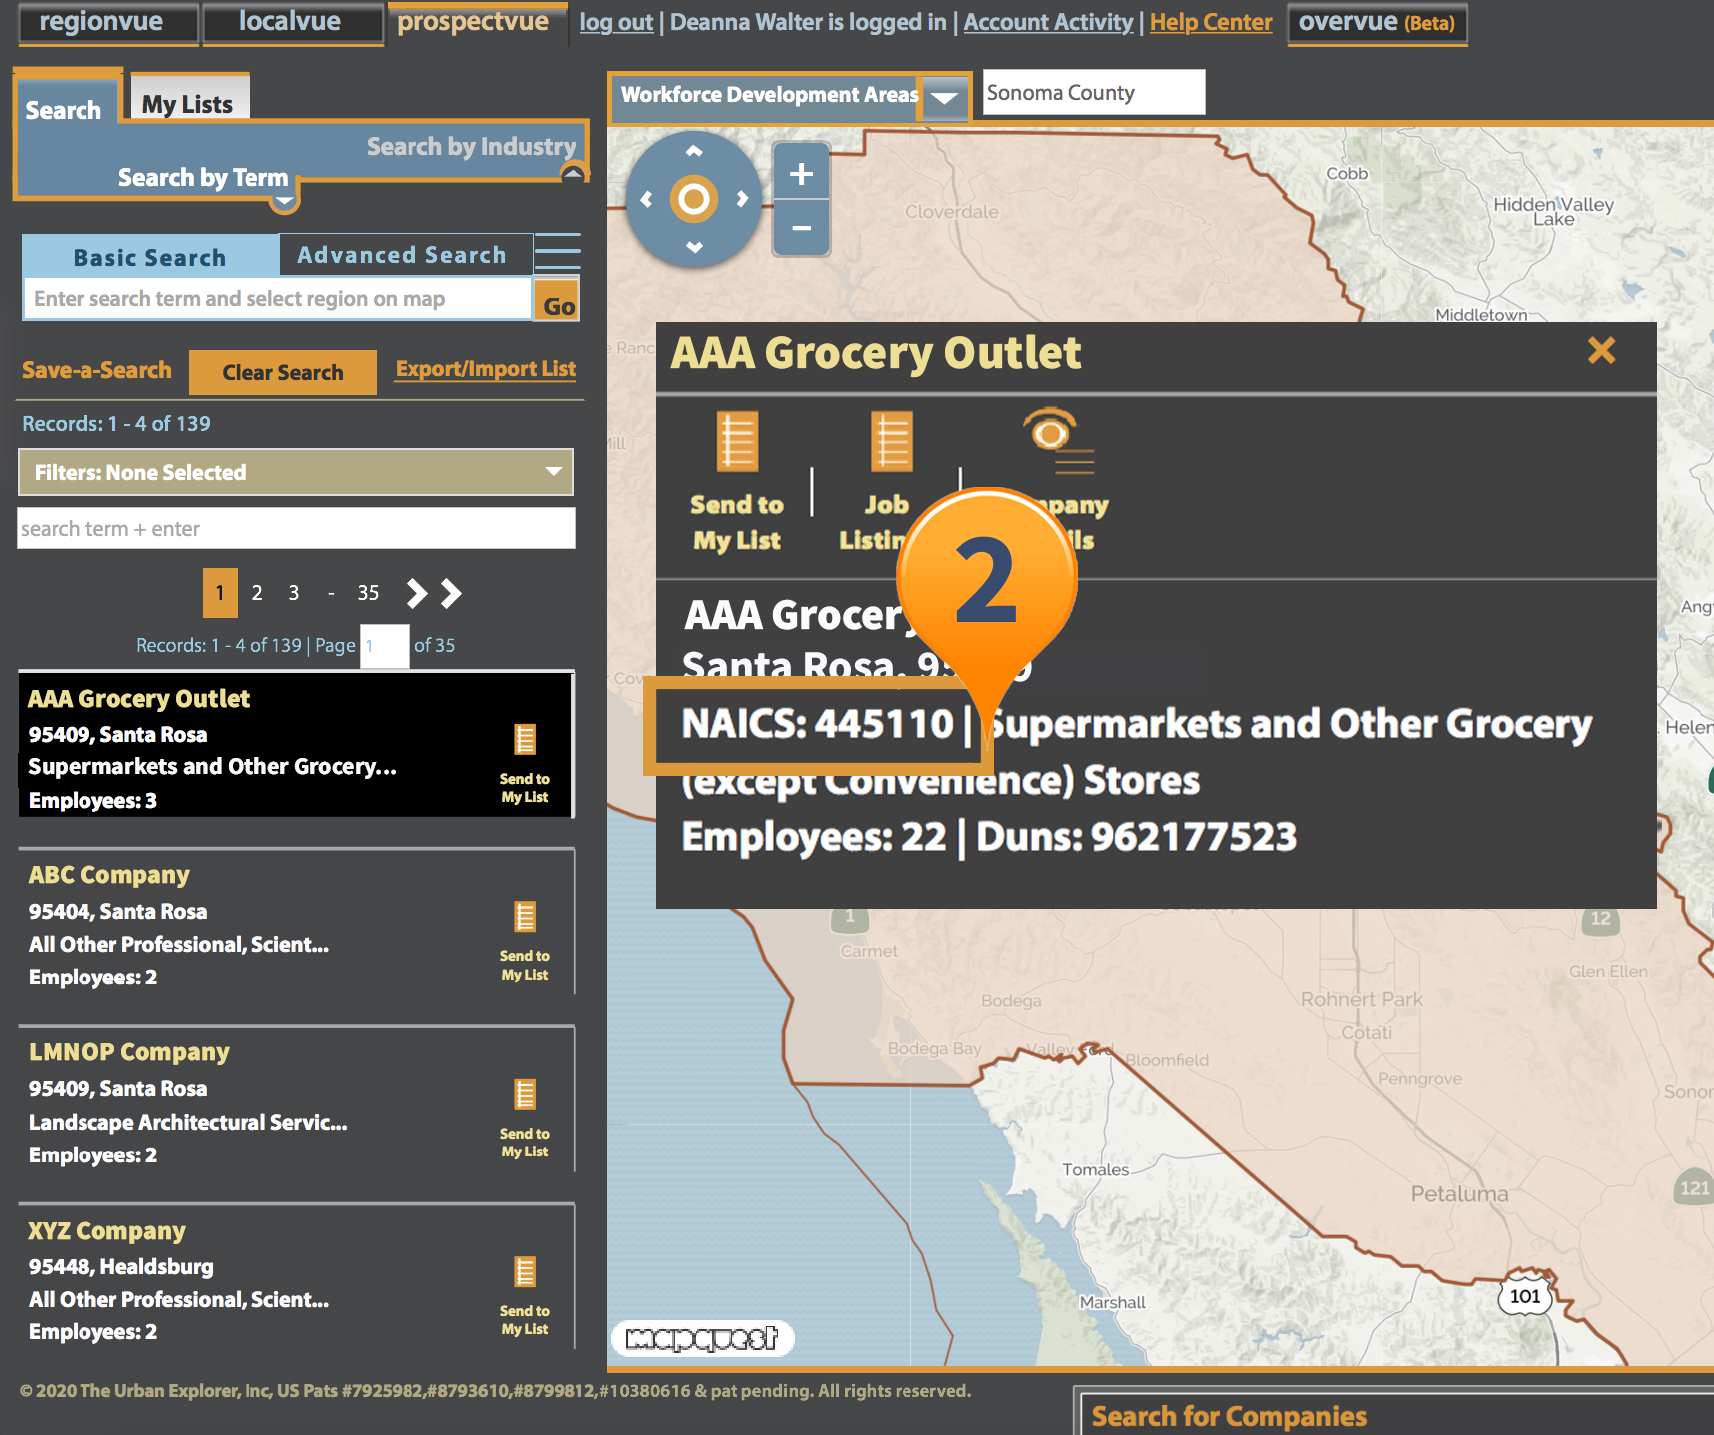Open overvue (Beta) module
Screen dimensions: 1714x1435
(1377, 22)
